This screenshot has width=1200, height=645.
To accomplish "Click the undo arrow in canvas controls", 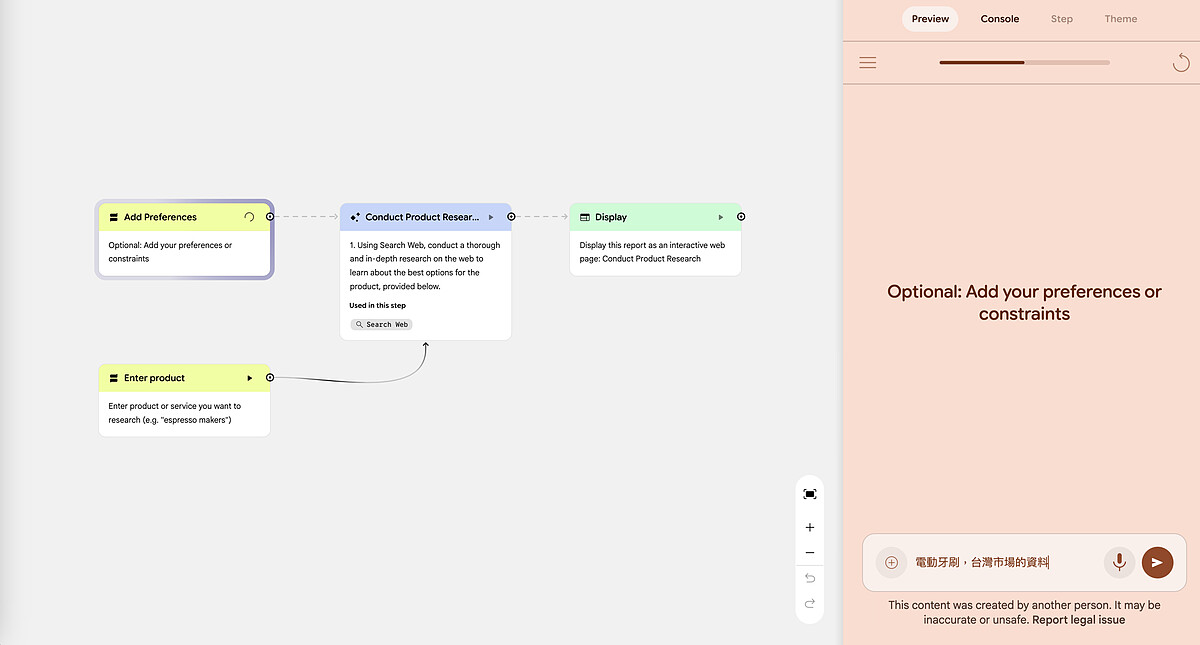I will click(810, 578).
